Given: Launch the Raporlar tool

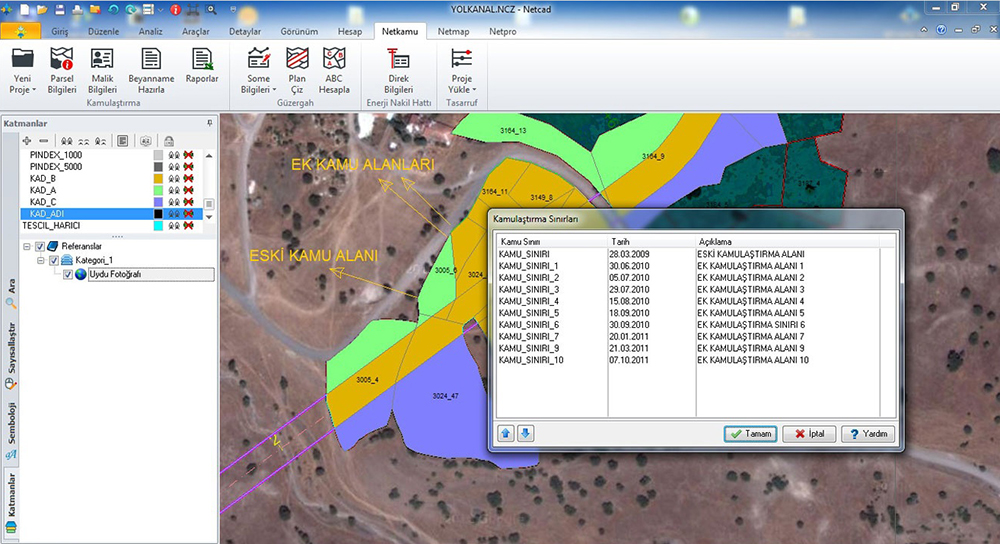Looking at the screenshot, I should click(x=202, y=66).
